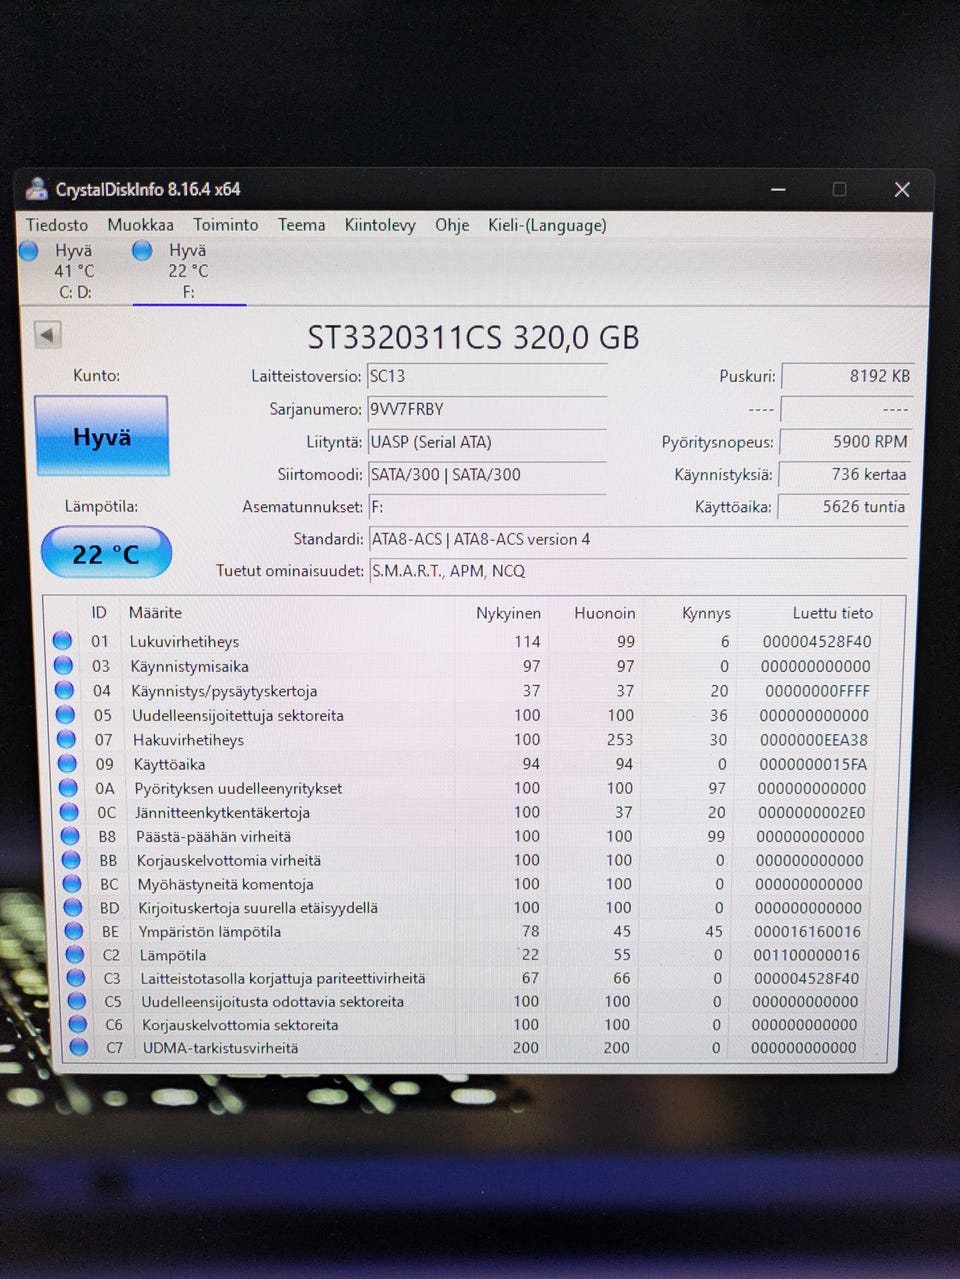This screenshot has height=1279, width=960.
Task: Click the Liityntä field UASP (Serial ATA)
Action: click(x=487, y=442)
